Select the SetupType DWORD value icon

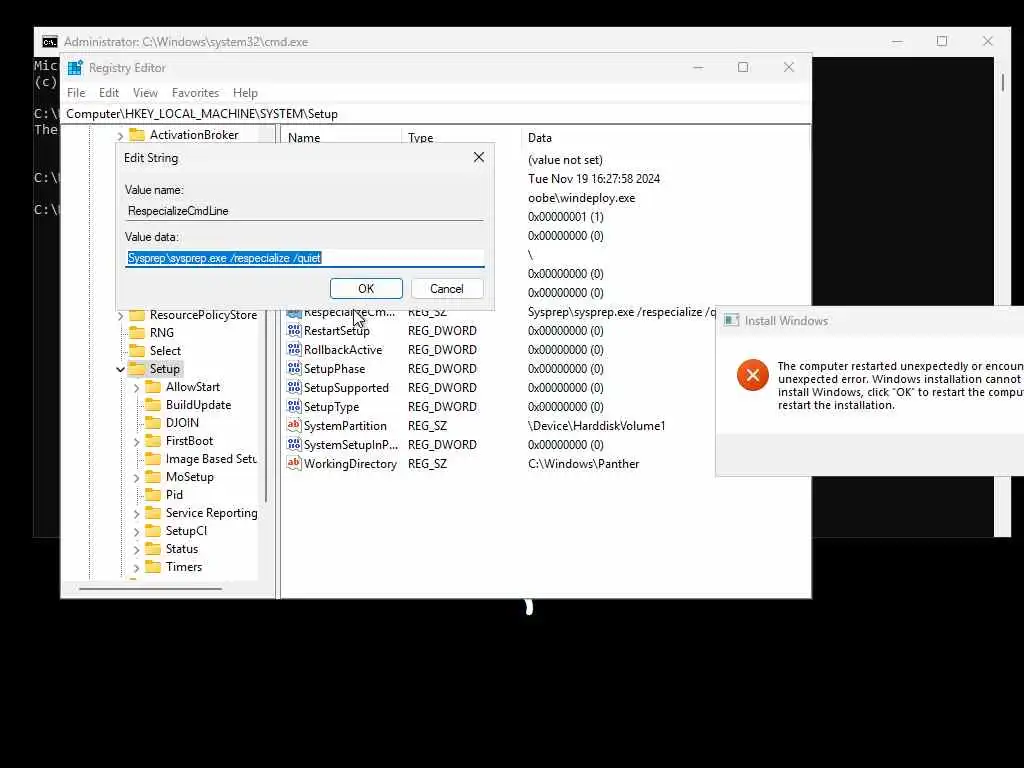coord(294,406)
